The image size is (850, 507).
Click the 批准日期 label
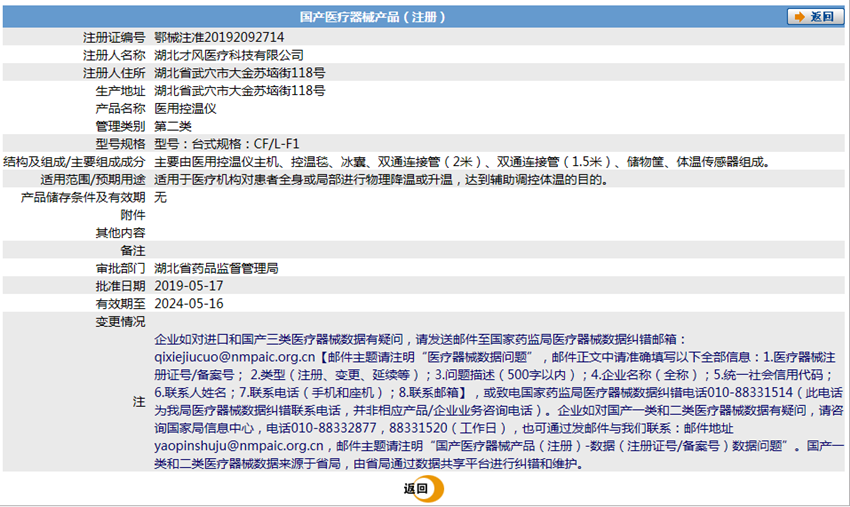pos(120,286)
